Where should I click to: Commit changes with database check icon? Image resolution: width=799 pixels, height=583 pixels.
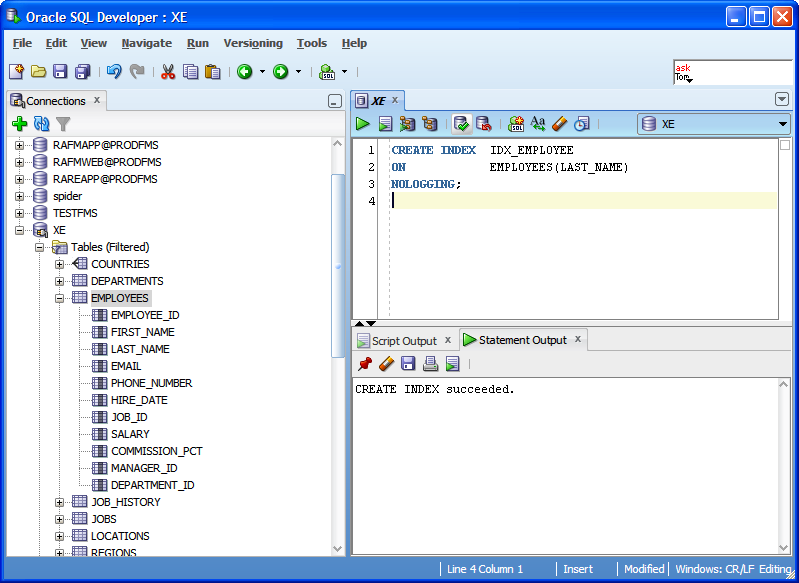(x=462, y=124)
